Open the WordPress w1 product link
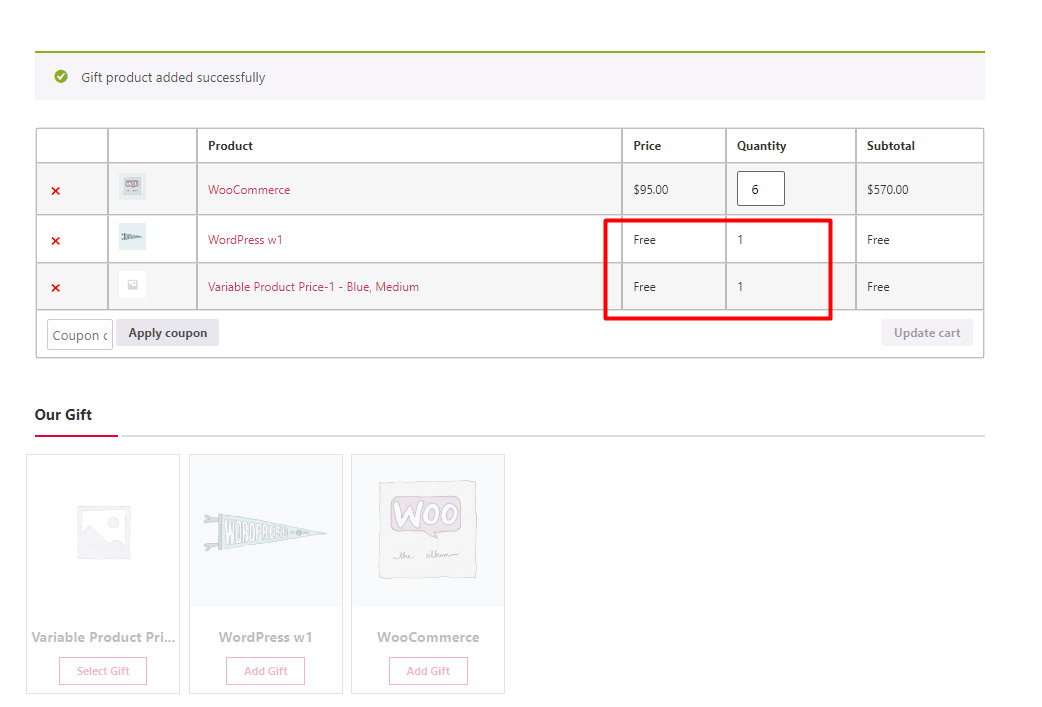Screen dimensions: 1042x707 click(245, 240)
